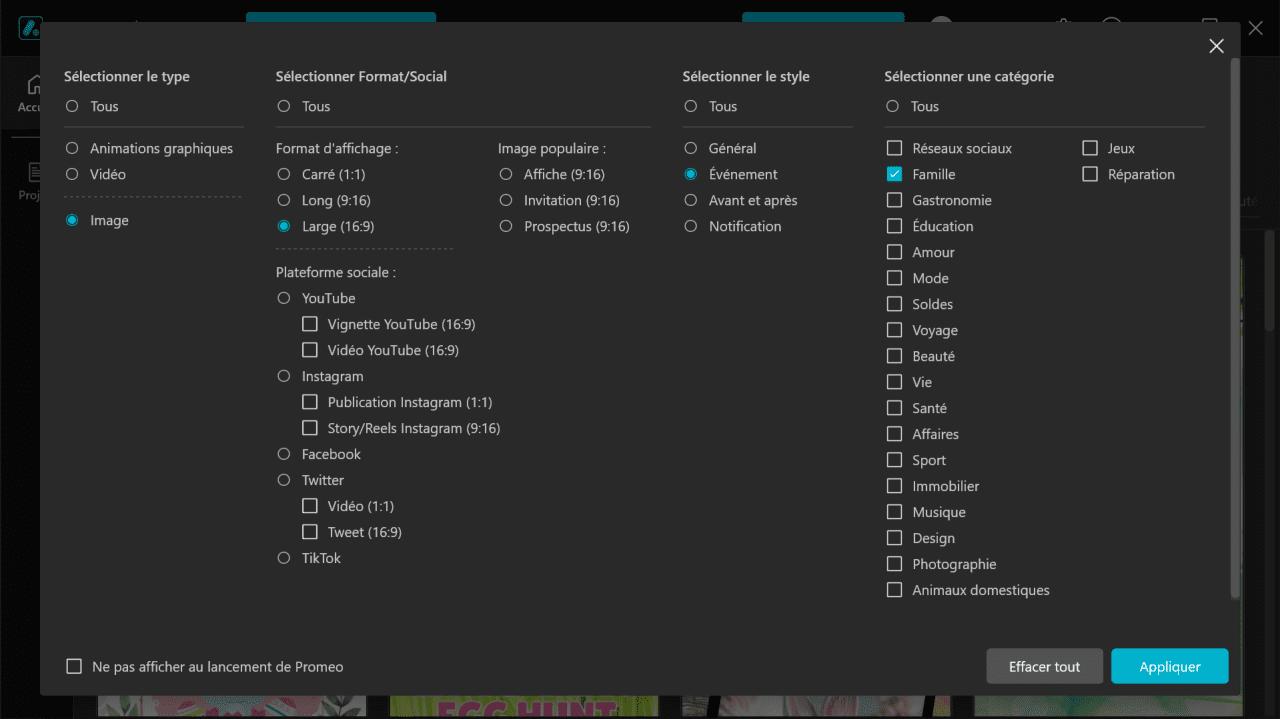
Task: Check Jeux category
Action: click(x=1090, y=148)
